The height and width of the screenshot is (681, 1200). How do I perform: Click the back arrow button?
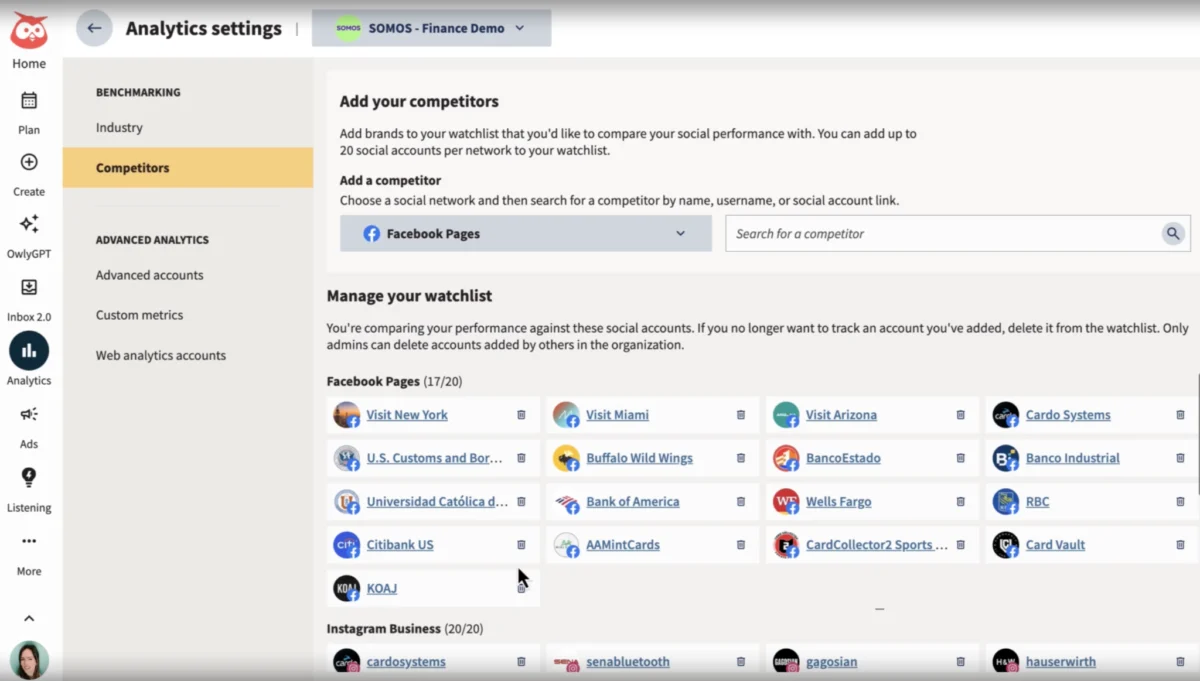click(94, 28)
